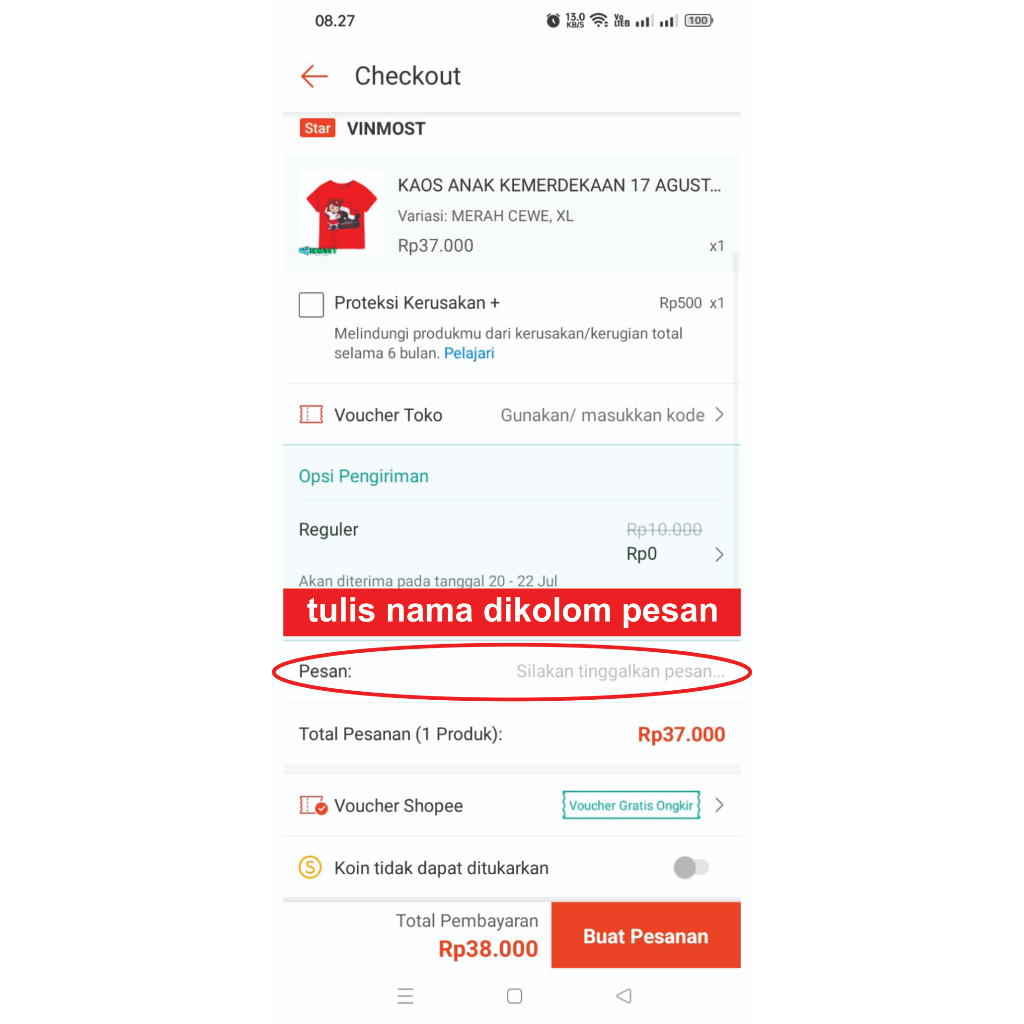Open the red t-shirt product thumbnail
The image size is (1024, 1024).
pyautogui.click(x=342, y=214)
